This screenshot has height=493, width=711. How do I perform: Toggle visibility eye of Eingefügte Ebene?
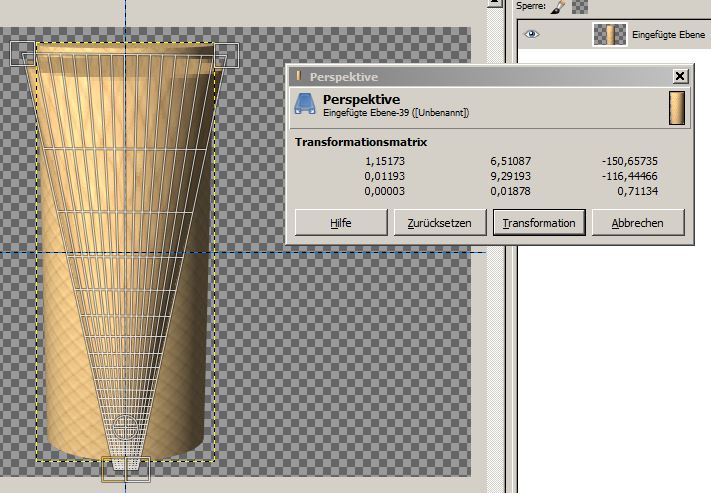coord(531,34)
